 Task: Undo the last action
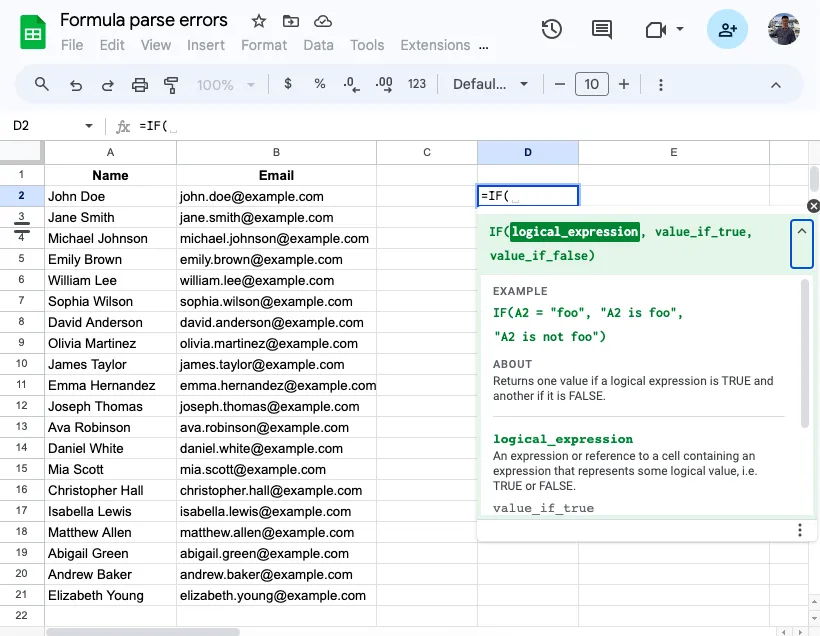[x=76, y=85]
